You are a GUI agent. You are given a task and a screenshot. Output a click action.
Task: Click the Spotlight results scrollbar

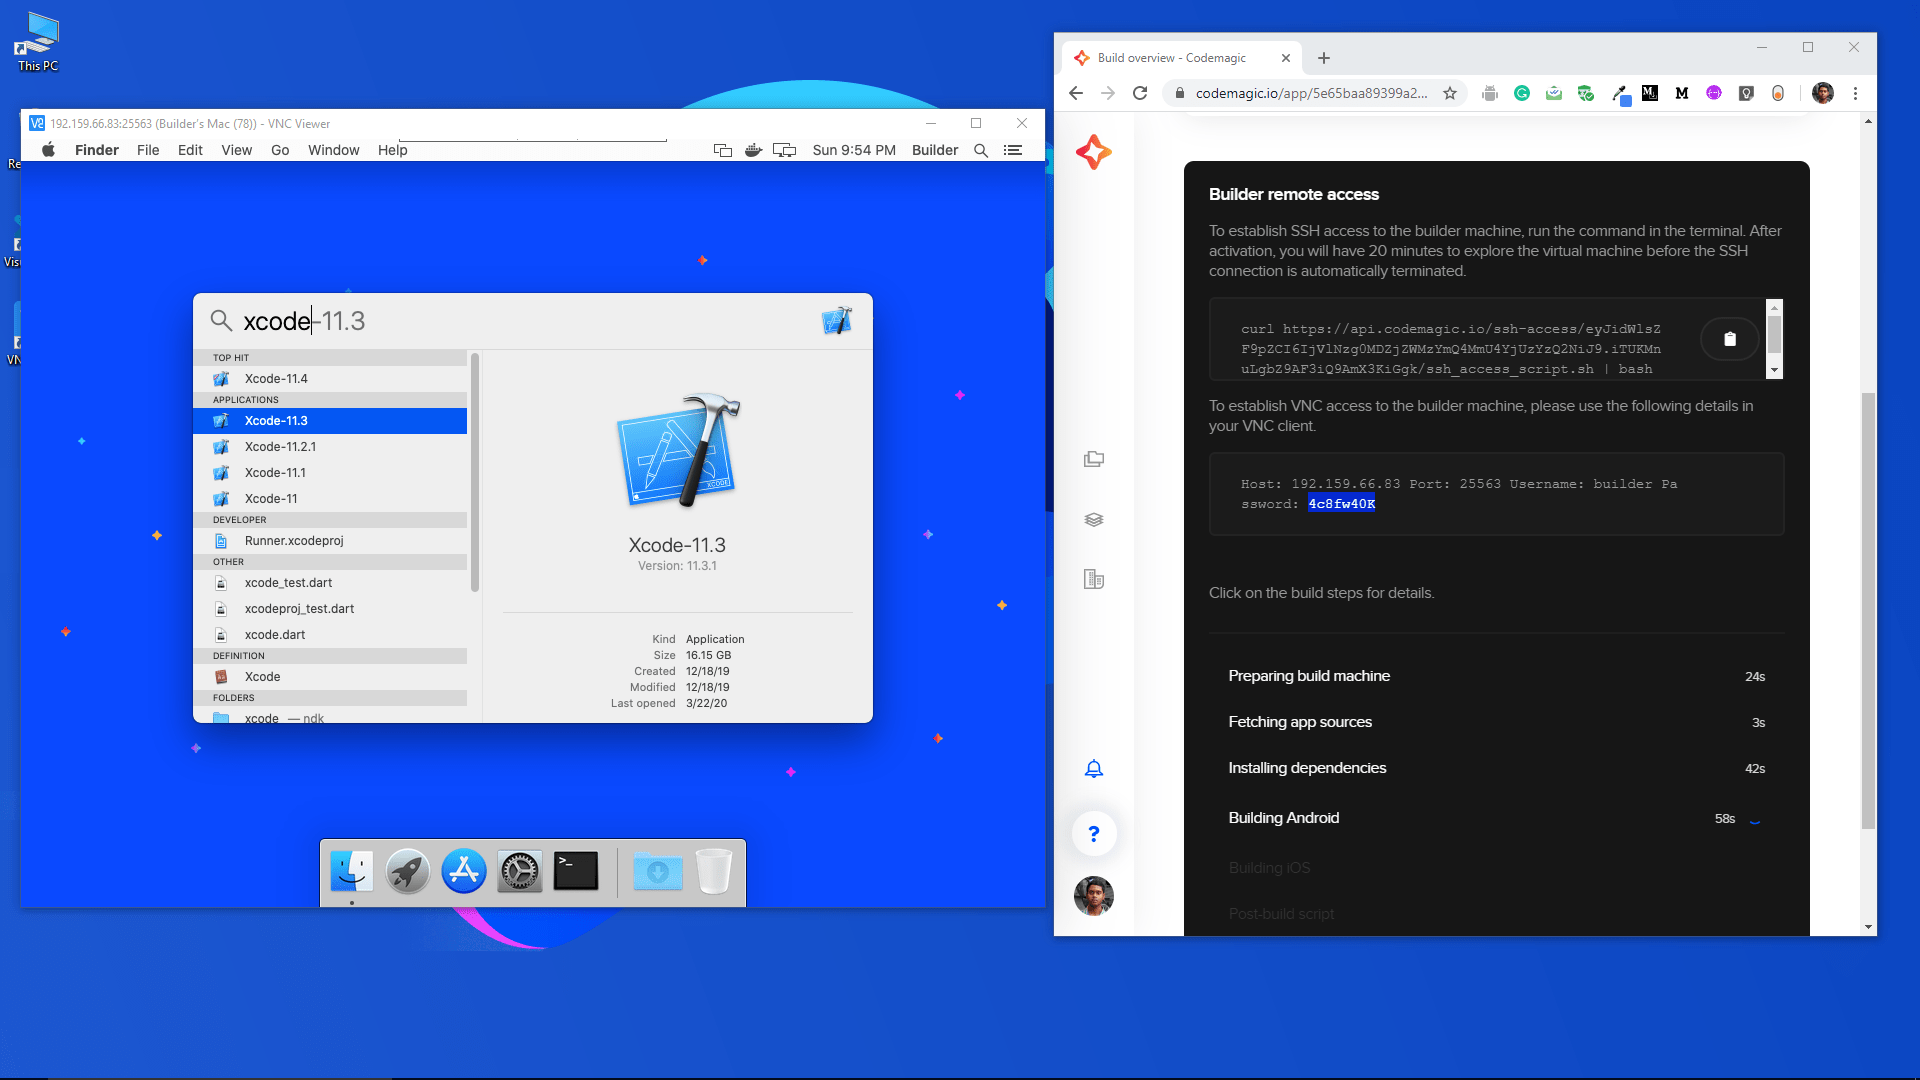point(475,472)
